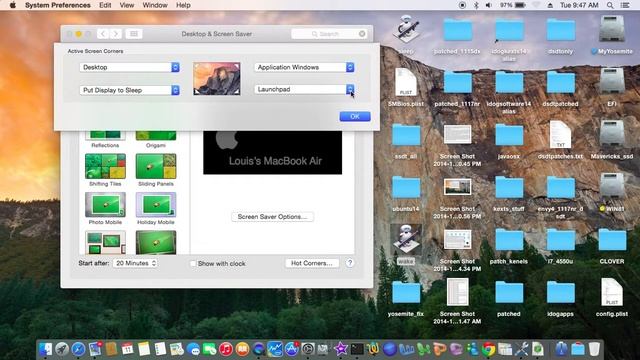640x360 pixels.
Task: Open App Store in the Dock
Action: coord(291,349)
